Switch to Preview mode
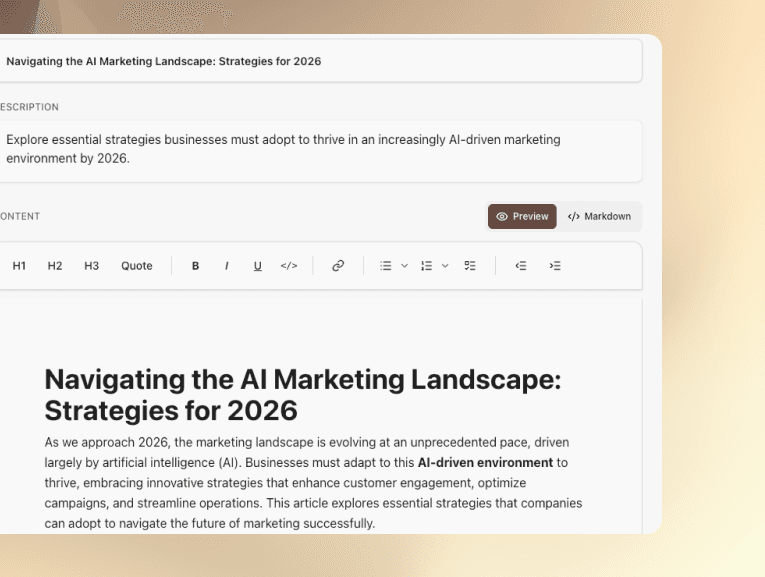 (x=522, y=216)
